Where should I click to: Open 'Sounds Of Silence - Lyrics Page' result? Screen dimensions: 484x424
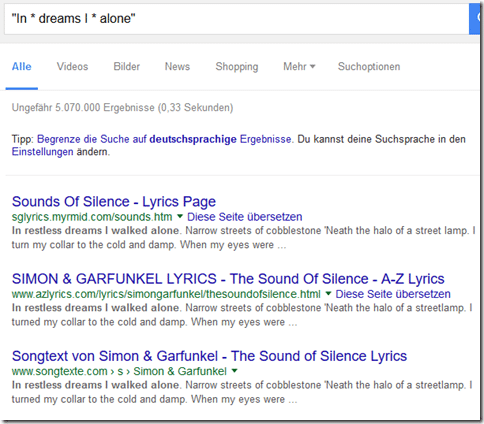[114, 202]
